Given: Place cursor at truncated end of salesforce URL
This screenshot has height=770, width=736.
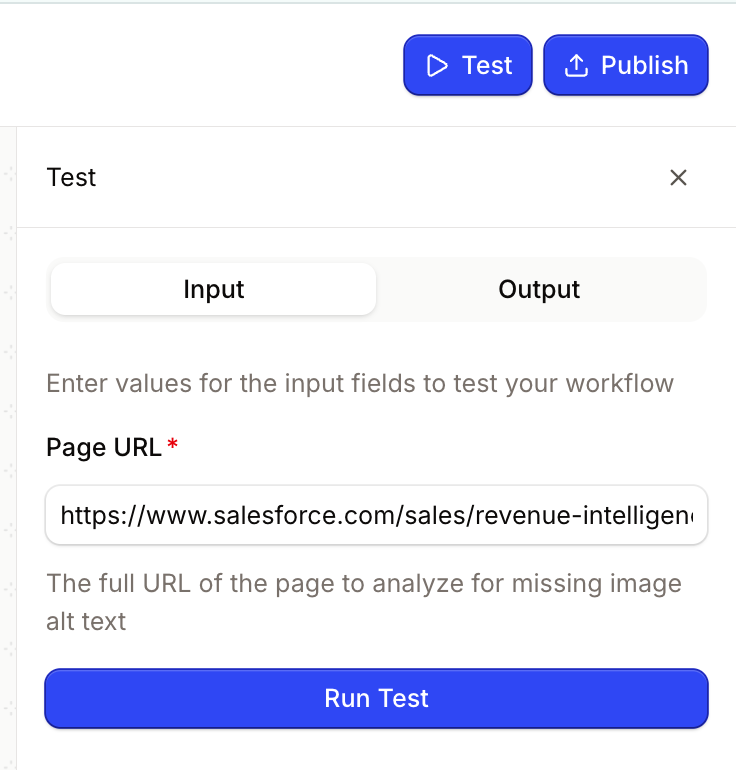Looking at the screenshot, I should coord(692,515).
